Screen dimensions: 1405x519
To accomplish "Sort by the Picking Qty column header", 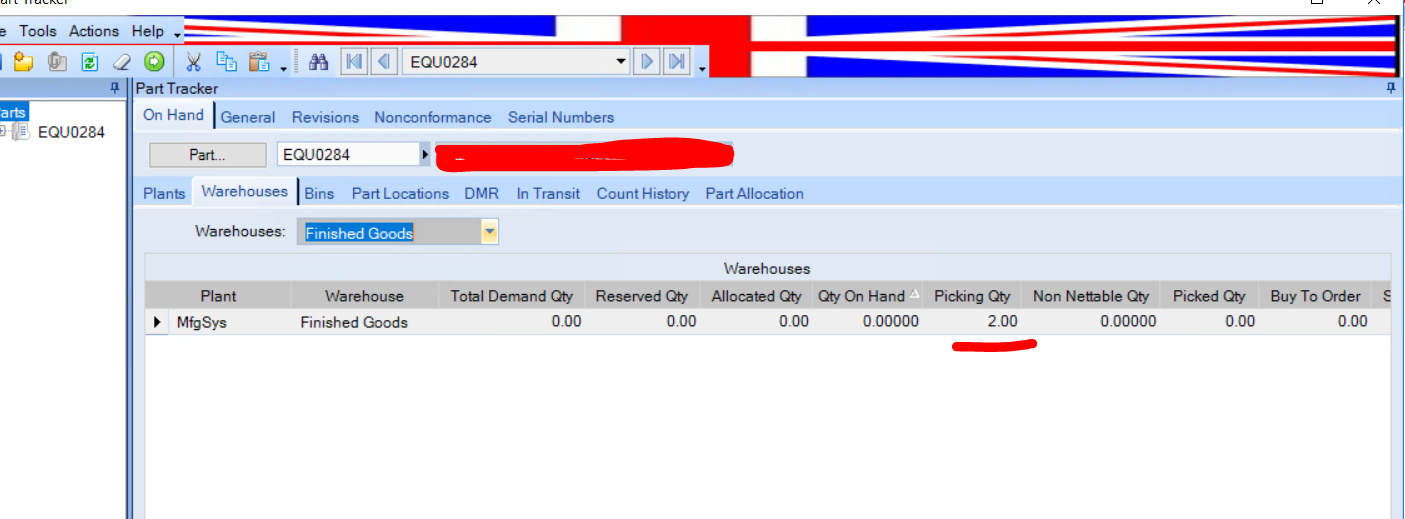I will point(972,296).
